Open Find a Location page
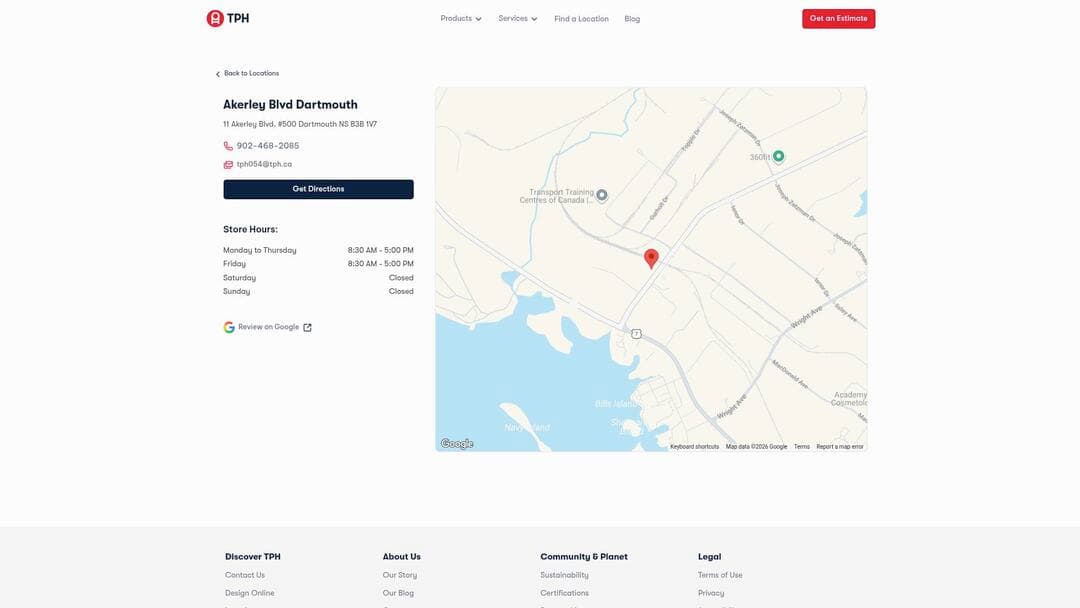Viewport: 1080px width, 608px height. [581, 17]
